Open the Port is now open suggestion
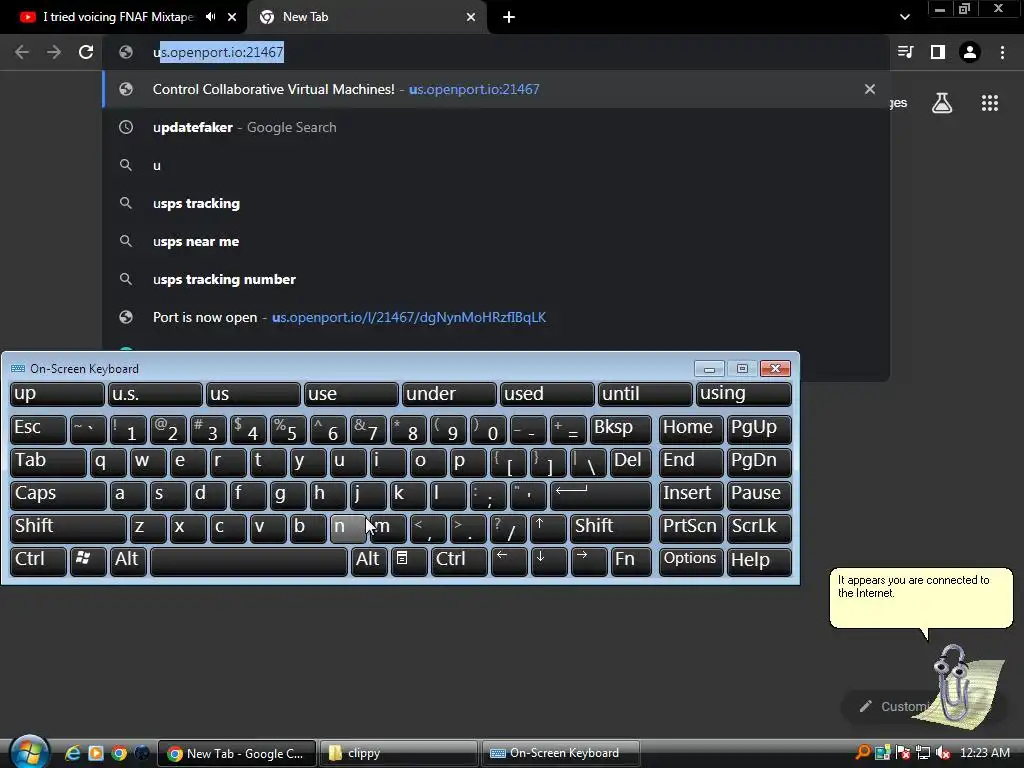 (x=496, y=317)
